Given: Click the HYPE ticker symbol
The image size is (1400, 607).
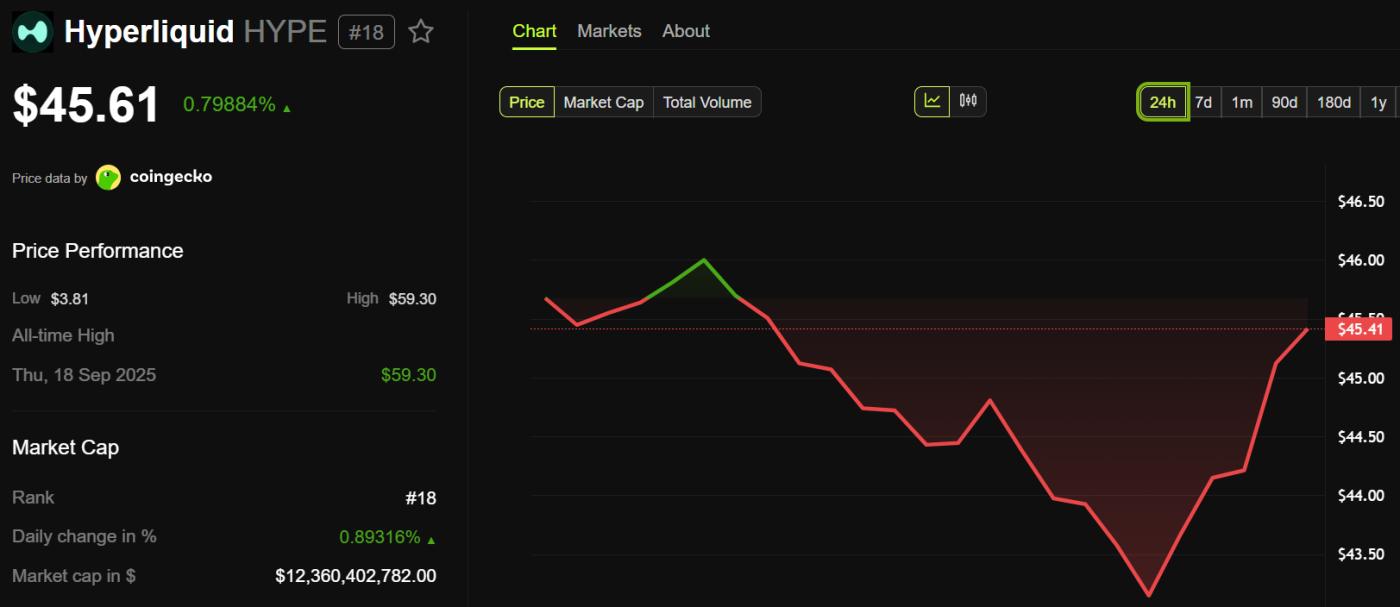Looking at the screenshot, I should click(285, 32).
